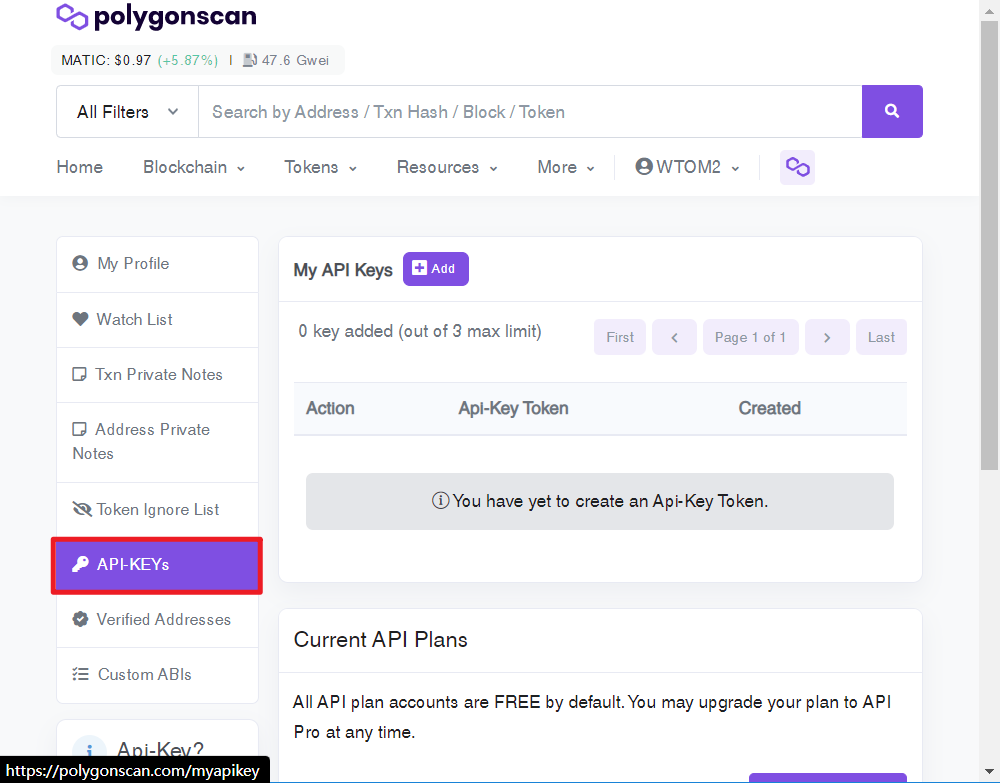Open Verified Addresses in sidebar
The width and height of the screenshot is (1000, 783).
tap(158, 620)
